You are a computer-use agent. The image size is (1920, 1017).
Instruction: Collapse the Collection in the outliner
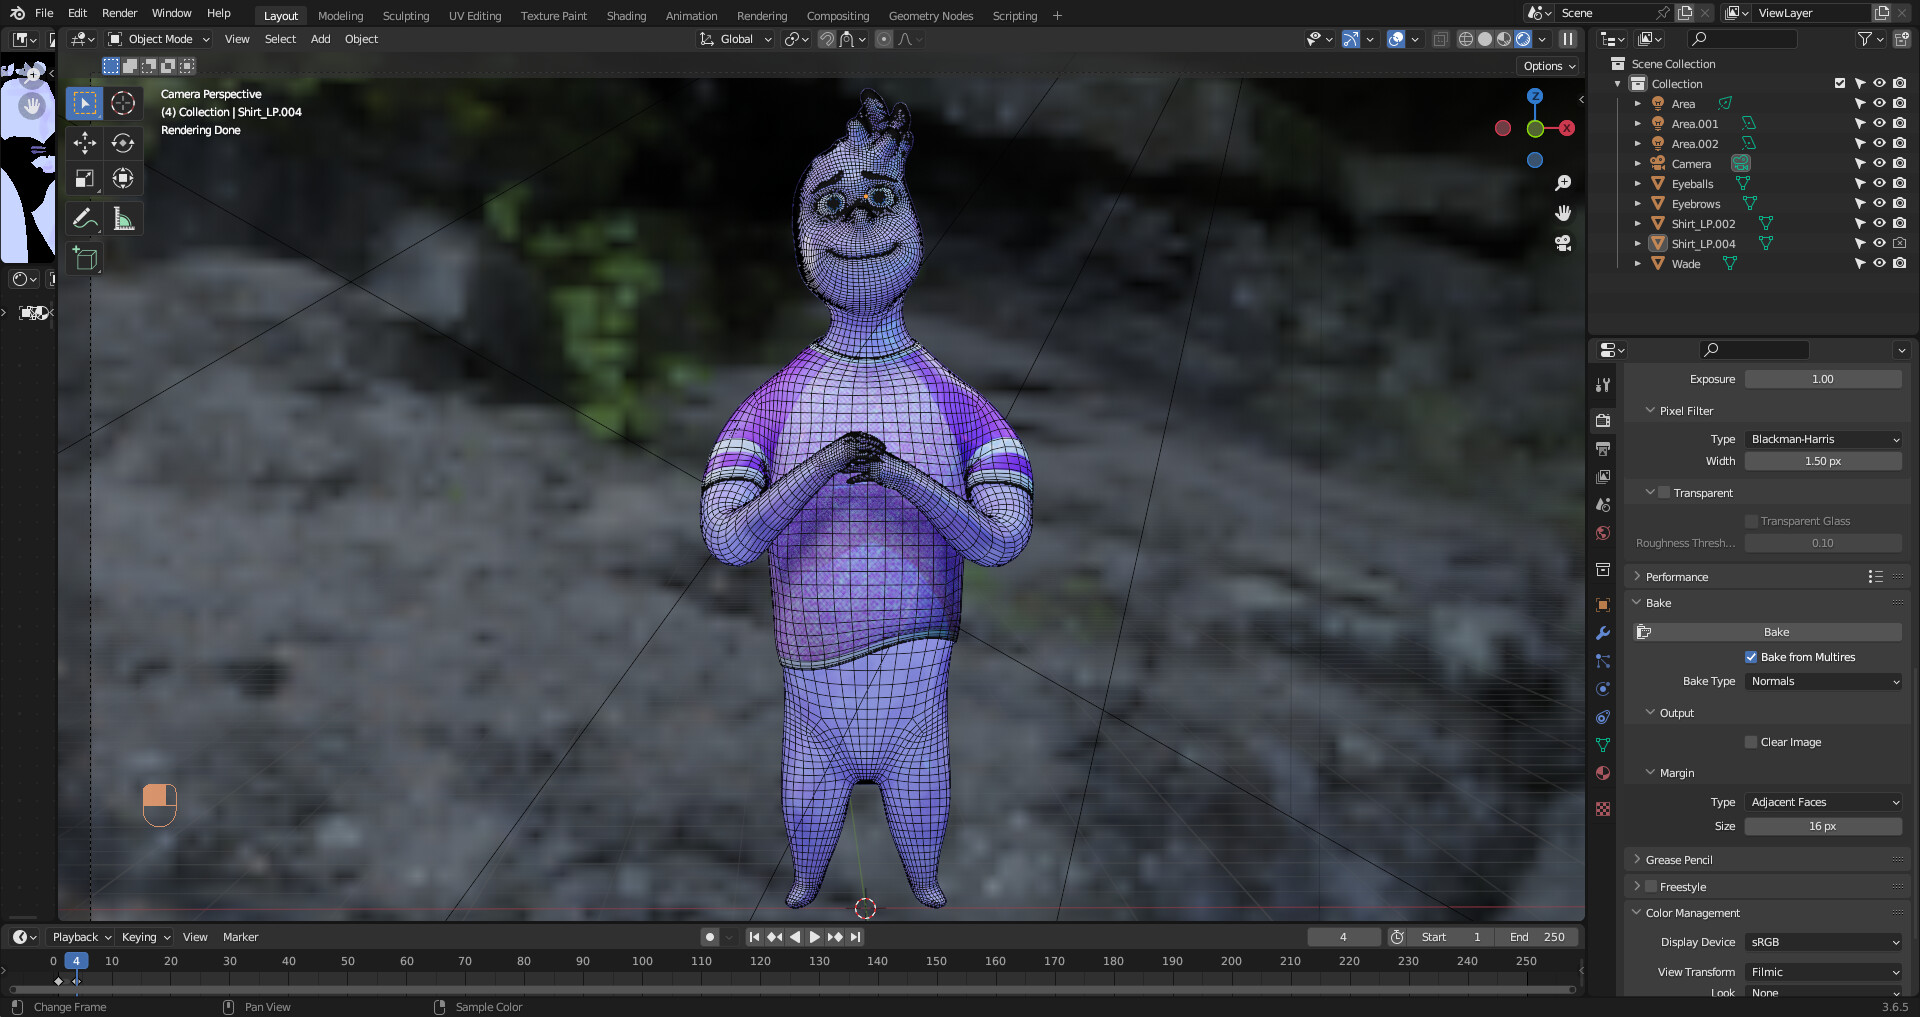tap(1616, 83)
